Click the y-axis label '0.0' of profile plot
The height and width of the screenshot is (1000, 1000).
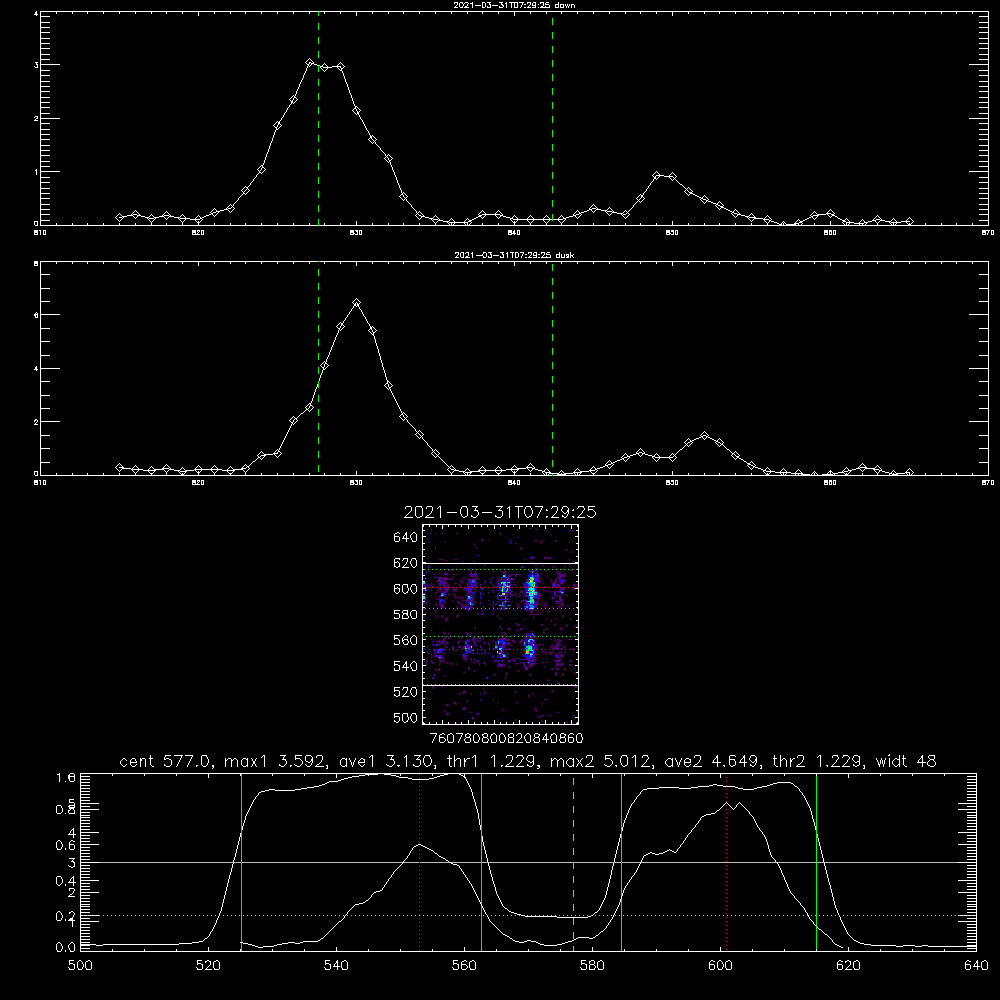click(66, 947)
